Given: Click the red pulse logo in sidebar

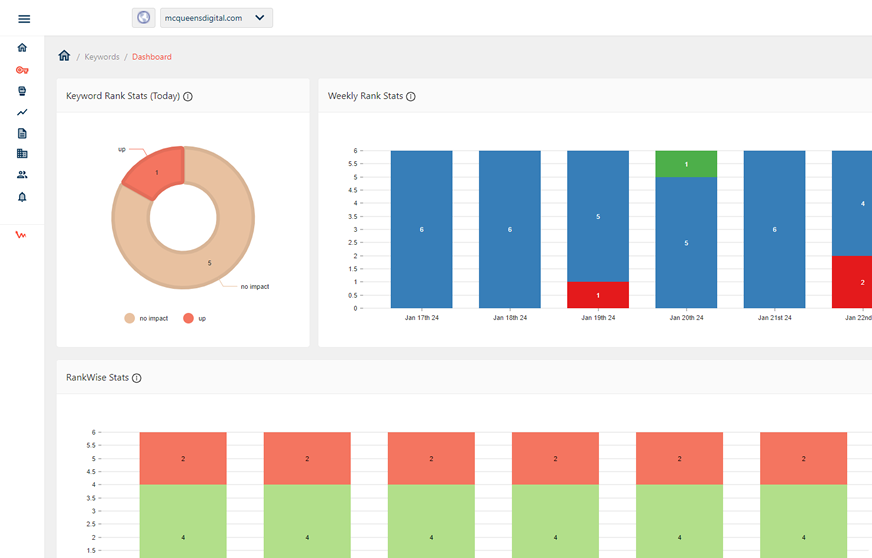Looking at the screenshot, I should 22,235.
